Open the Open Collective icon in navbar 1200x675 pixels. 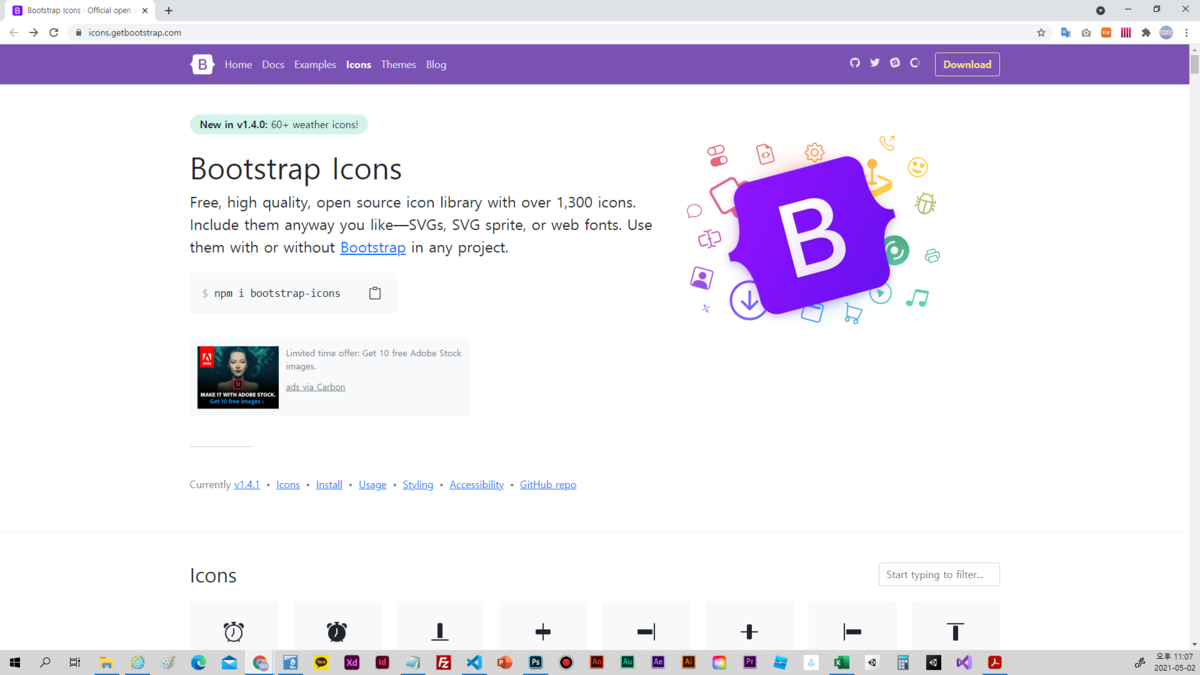pos(914,63)
